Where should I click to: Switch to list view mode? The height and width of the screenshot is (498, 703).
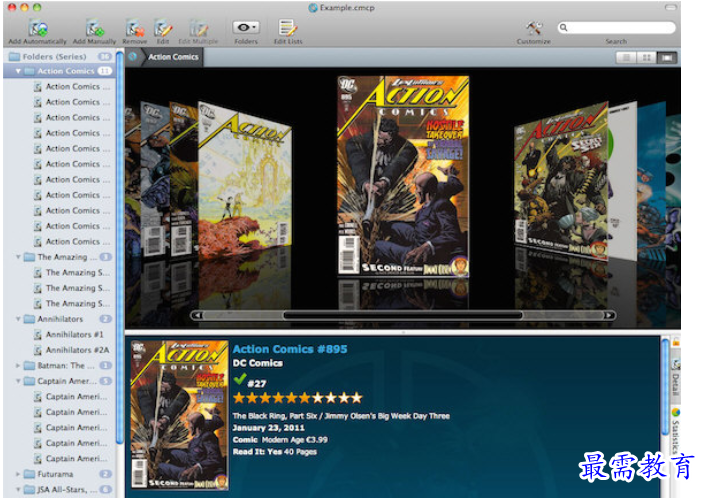626,57
